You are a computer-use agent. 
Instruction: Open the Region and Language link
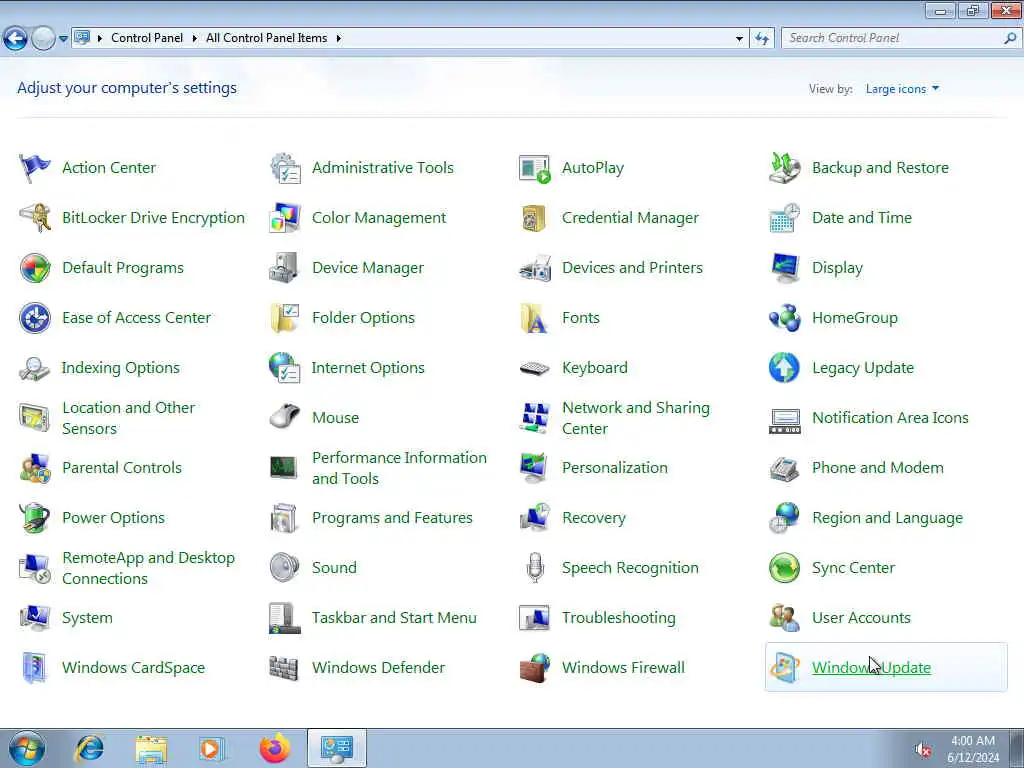pos(888,518)
